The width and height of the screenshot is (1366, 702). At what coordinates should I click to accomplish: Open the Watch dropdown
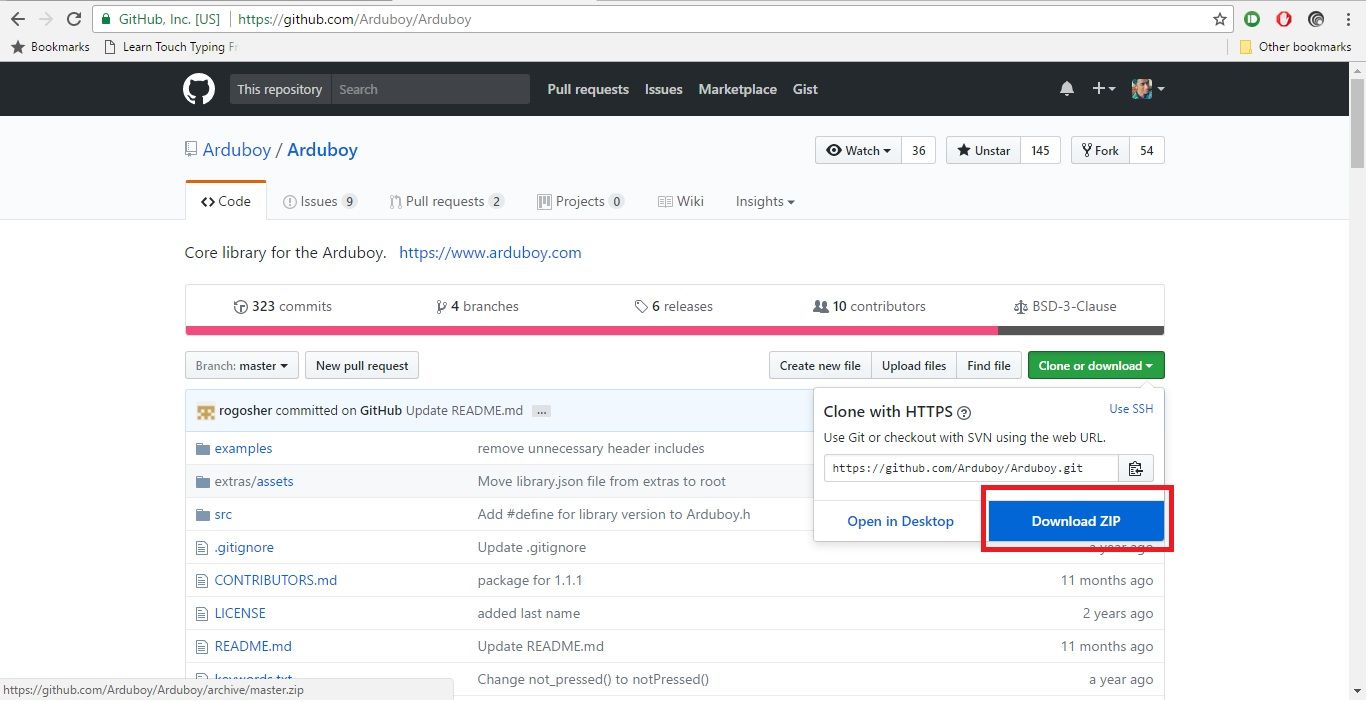[x=859, y=150]
